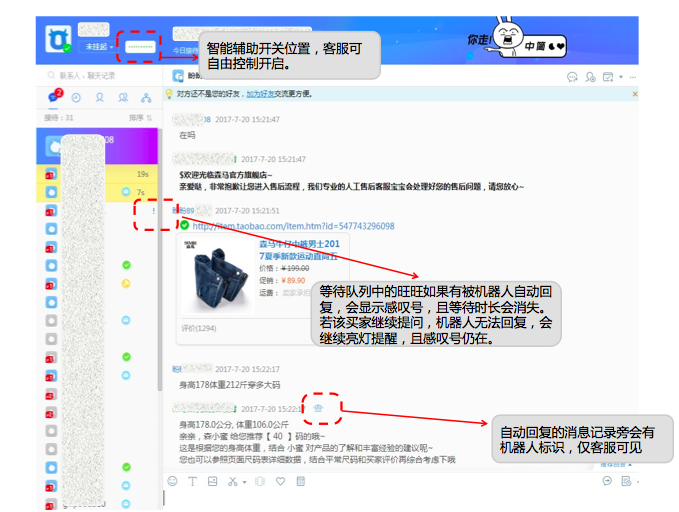Open the organization tree tab
Viewport: 679px width, 512px height.
pyautogui.click(x=146, y=98)
